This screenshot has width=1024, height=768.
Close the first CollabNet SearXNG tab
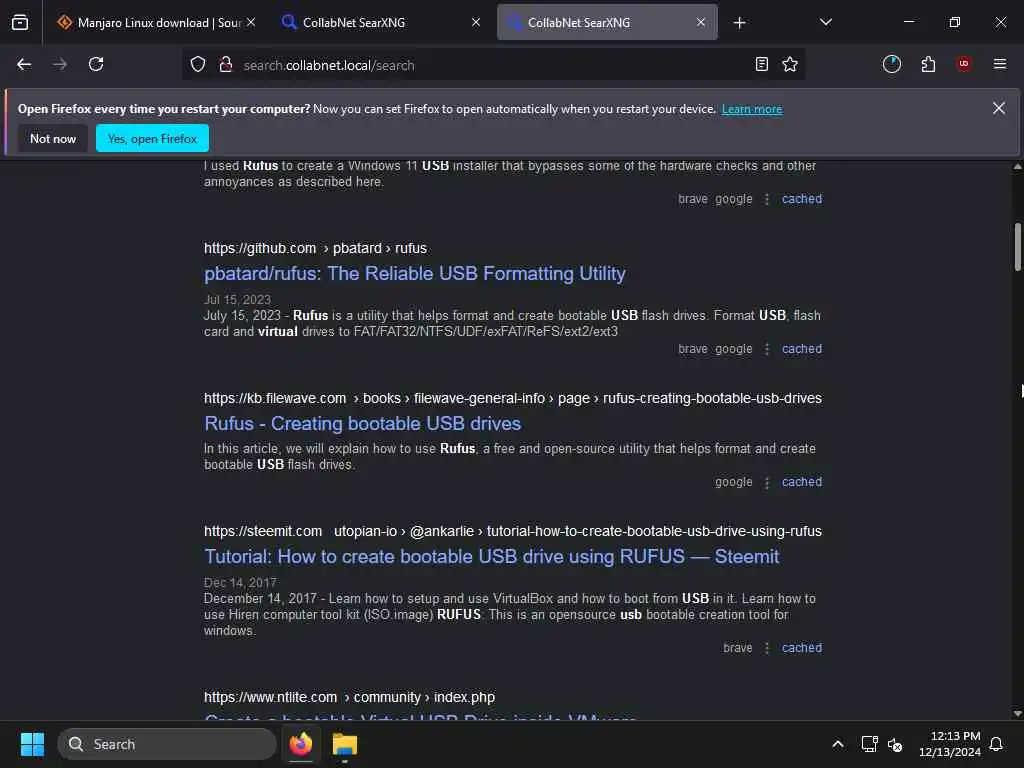point(476,22)
